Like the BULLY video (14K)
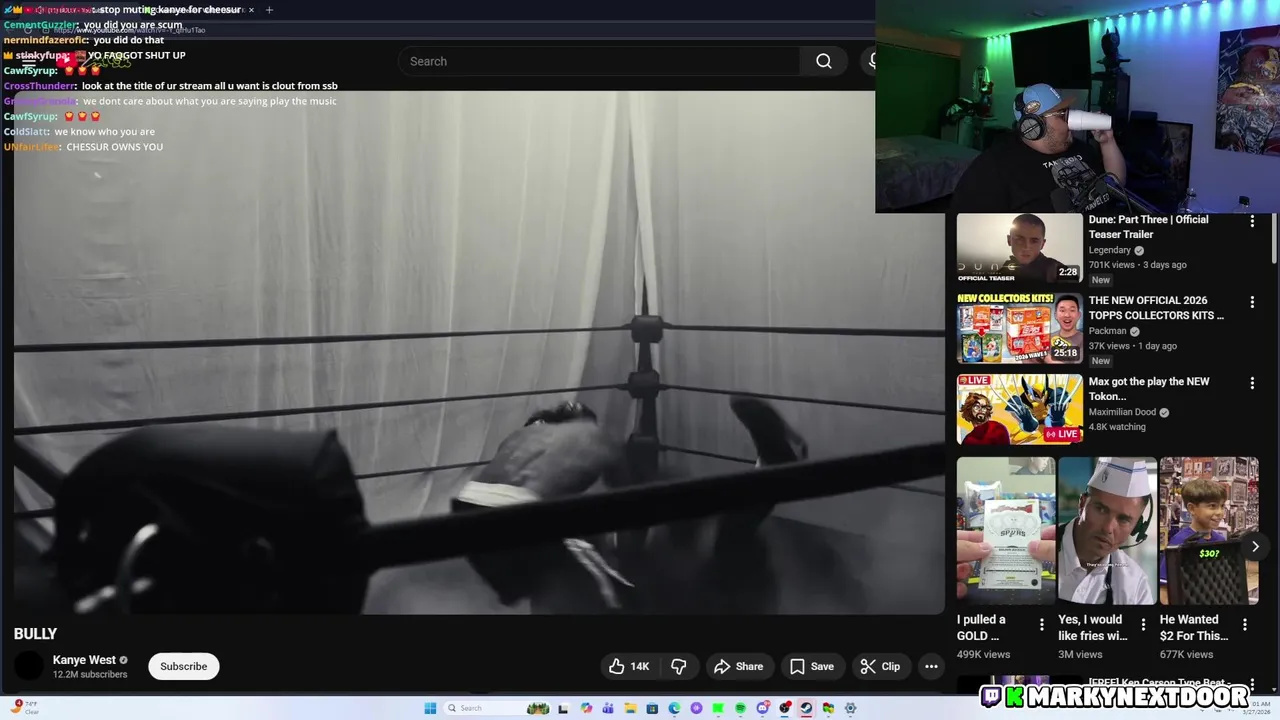1280x720 pixels. pyautogui.click(x=629, y=666)
